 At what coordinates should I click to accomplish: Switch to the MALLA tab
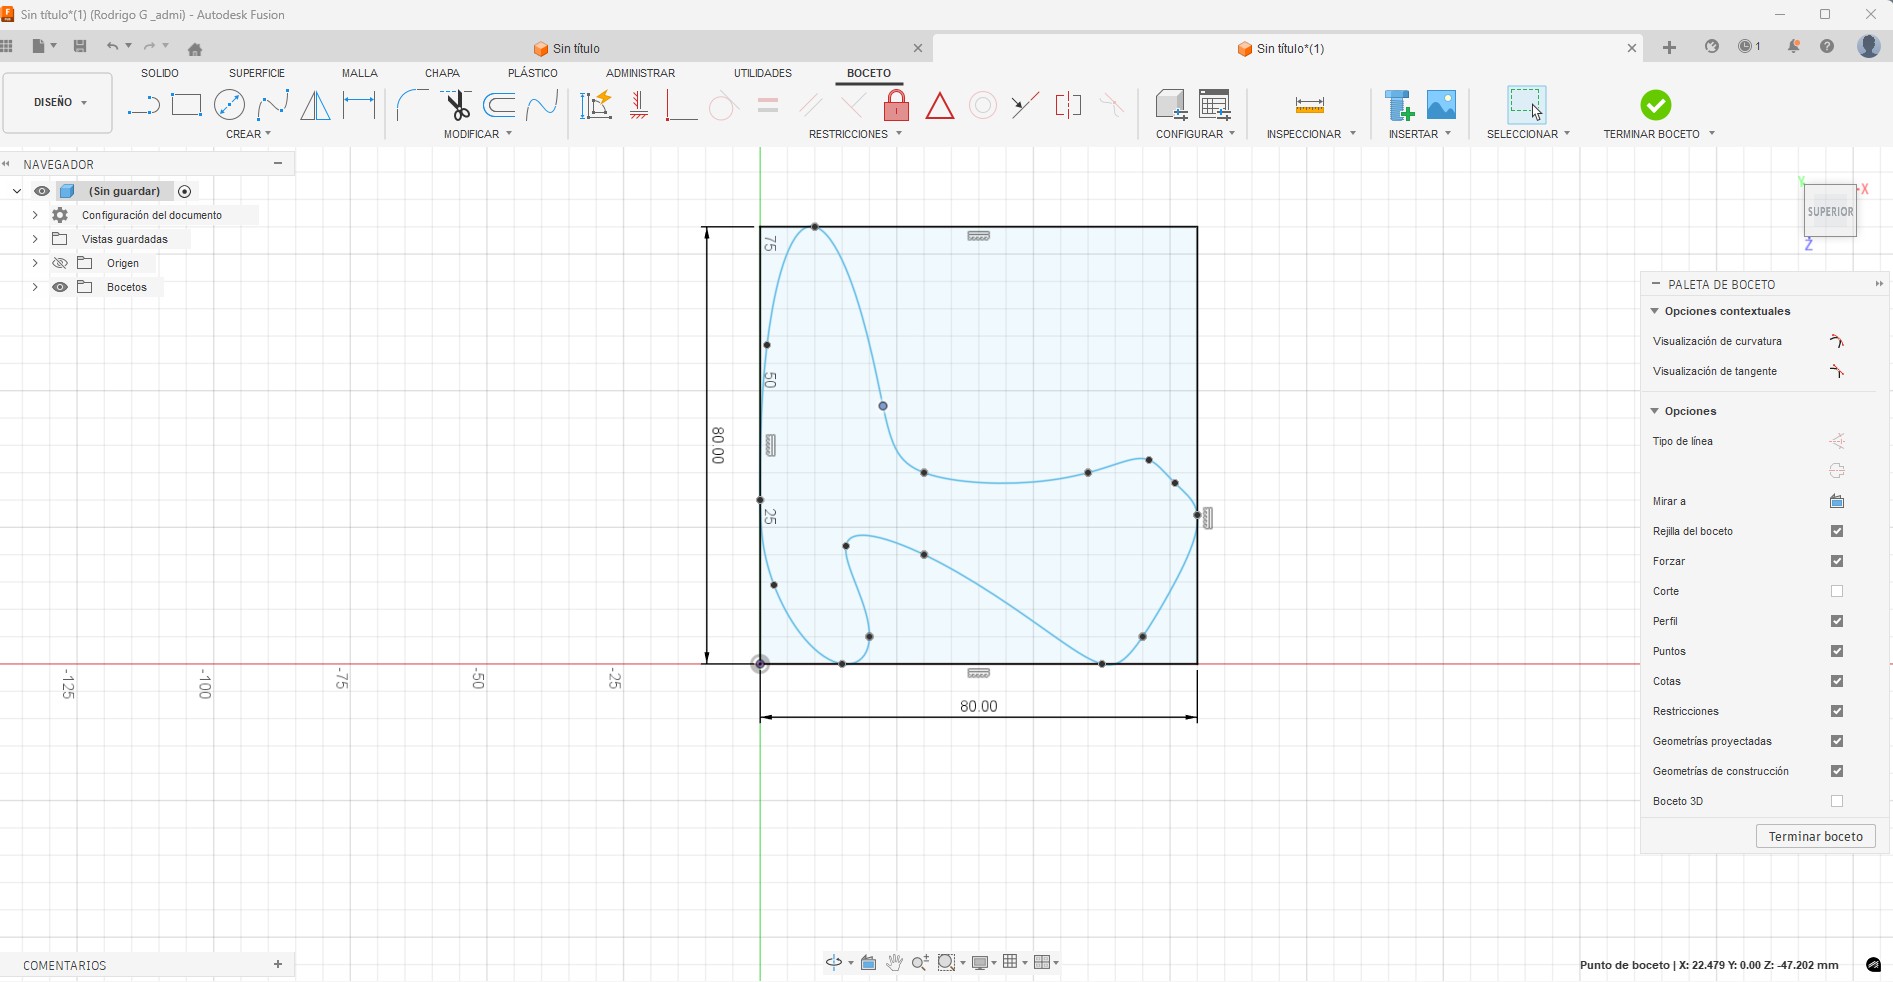point(360,73)
